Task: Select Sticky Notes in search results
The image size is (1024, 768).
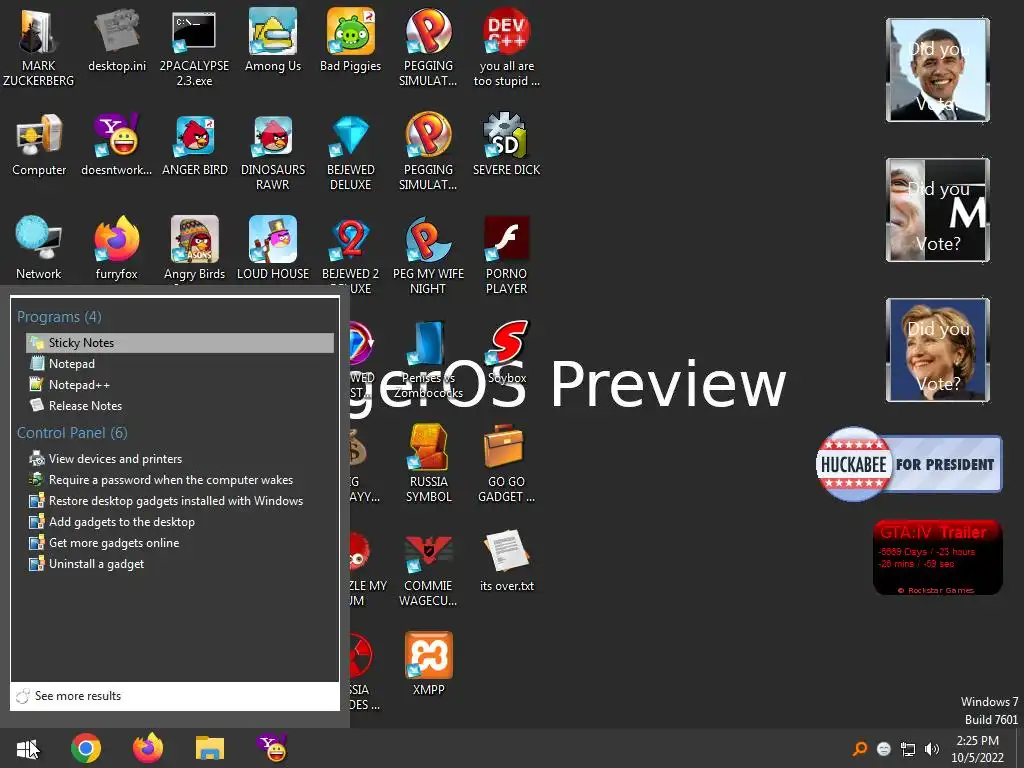Action: [180, 343]
